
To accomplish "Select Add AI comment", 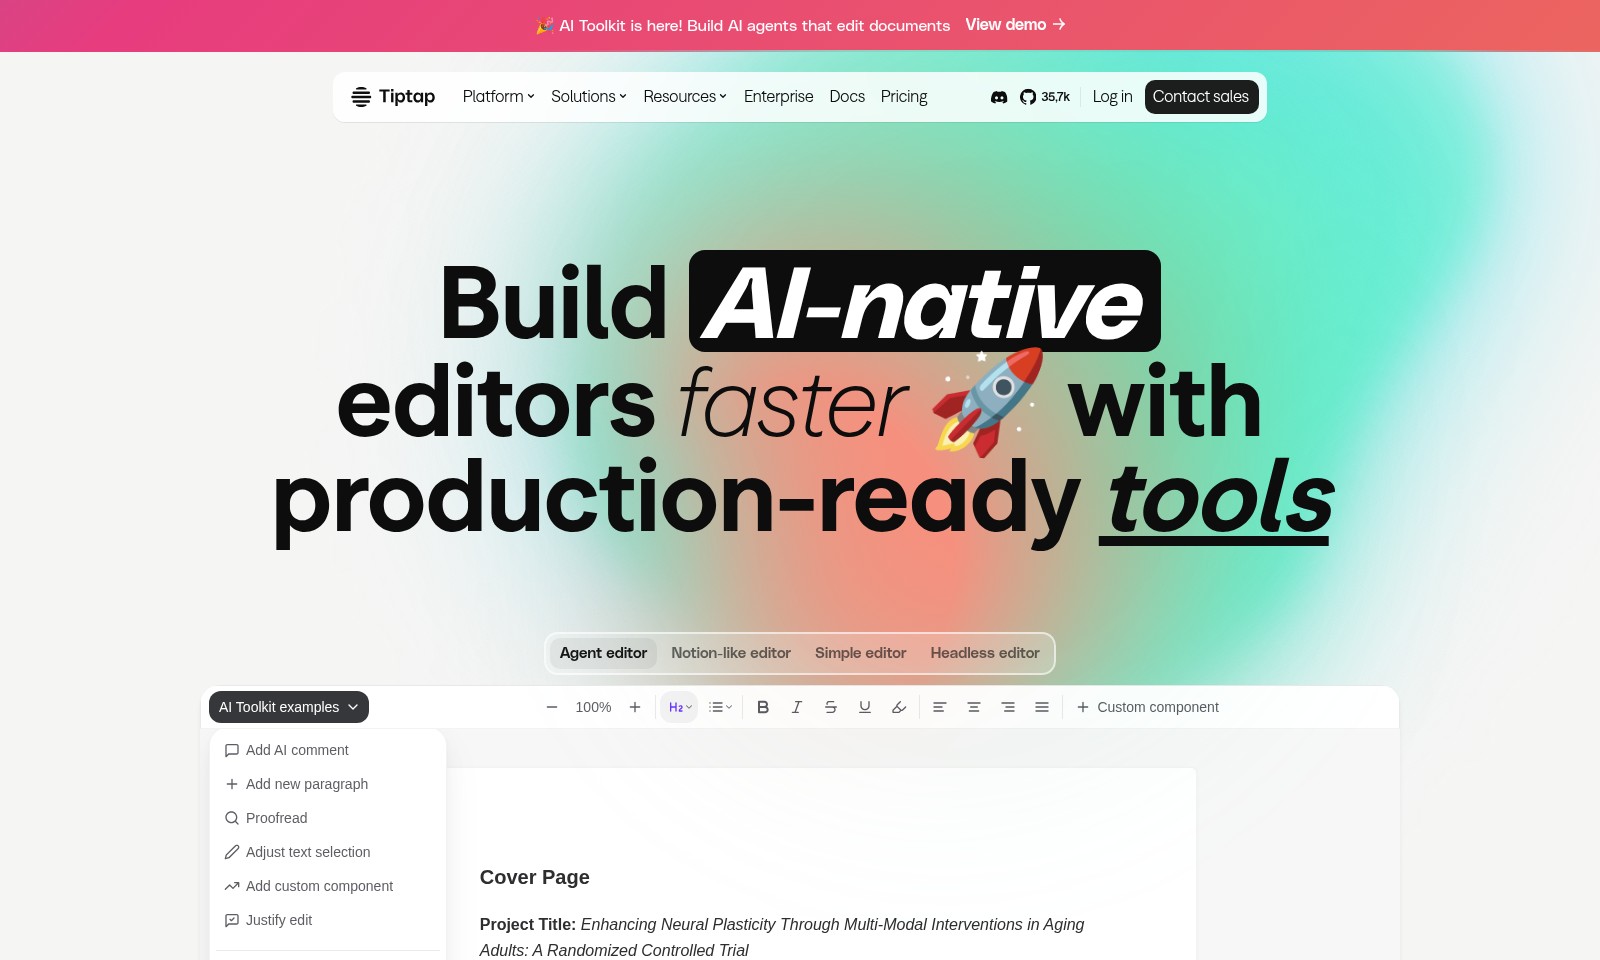I will (x=328, y=750).
